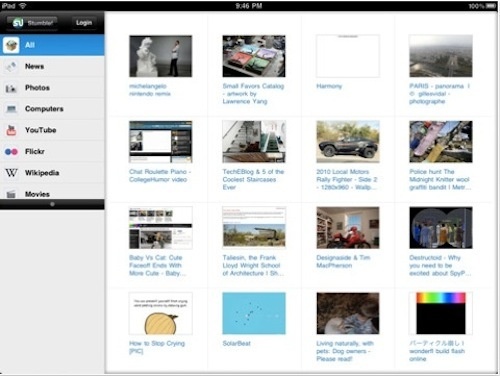Tap the Stumble! button

[32, 23]
